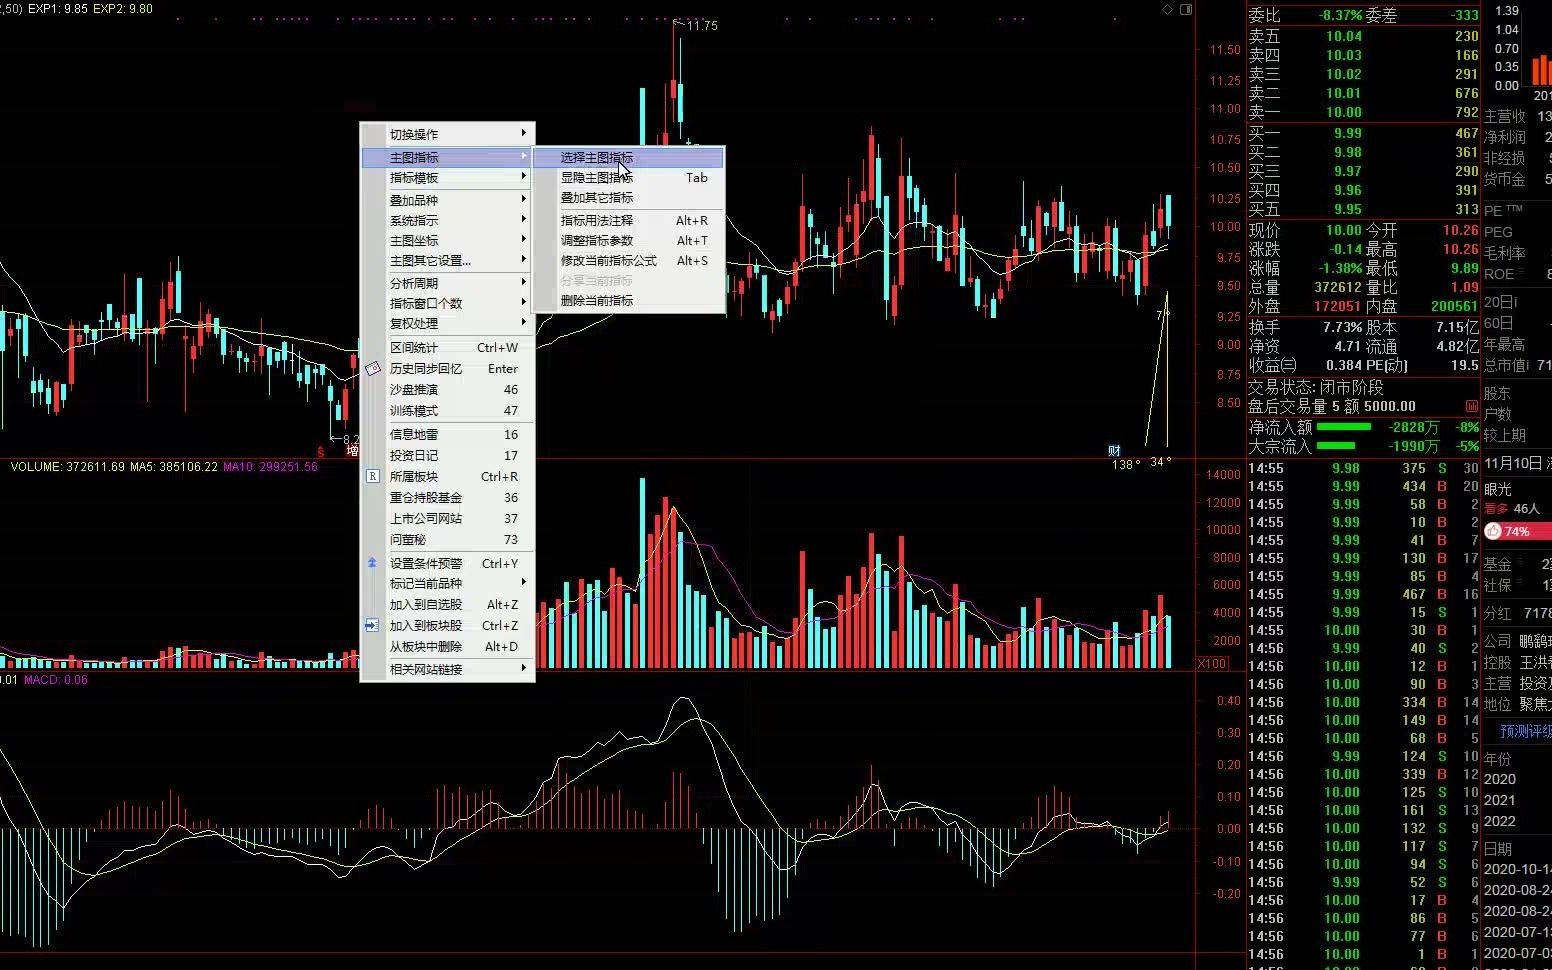Click the 交易状态: 闭市阶段 text
The width and height of the screenshot is (1552, 970).
pos(1315,388)
